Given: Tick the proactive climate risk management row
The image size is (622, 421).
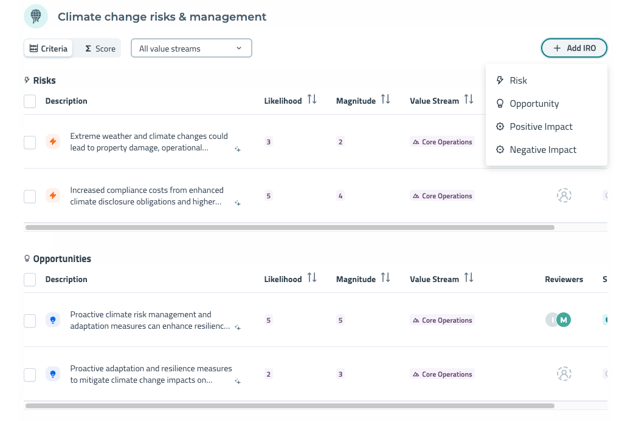Looking at the screenshot, I should pyautogui.click(x=30, y=321).
